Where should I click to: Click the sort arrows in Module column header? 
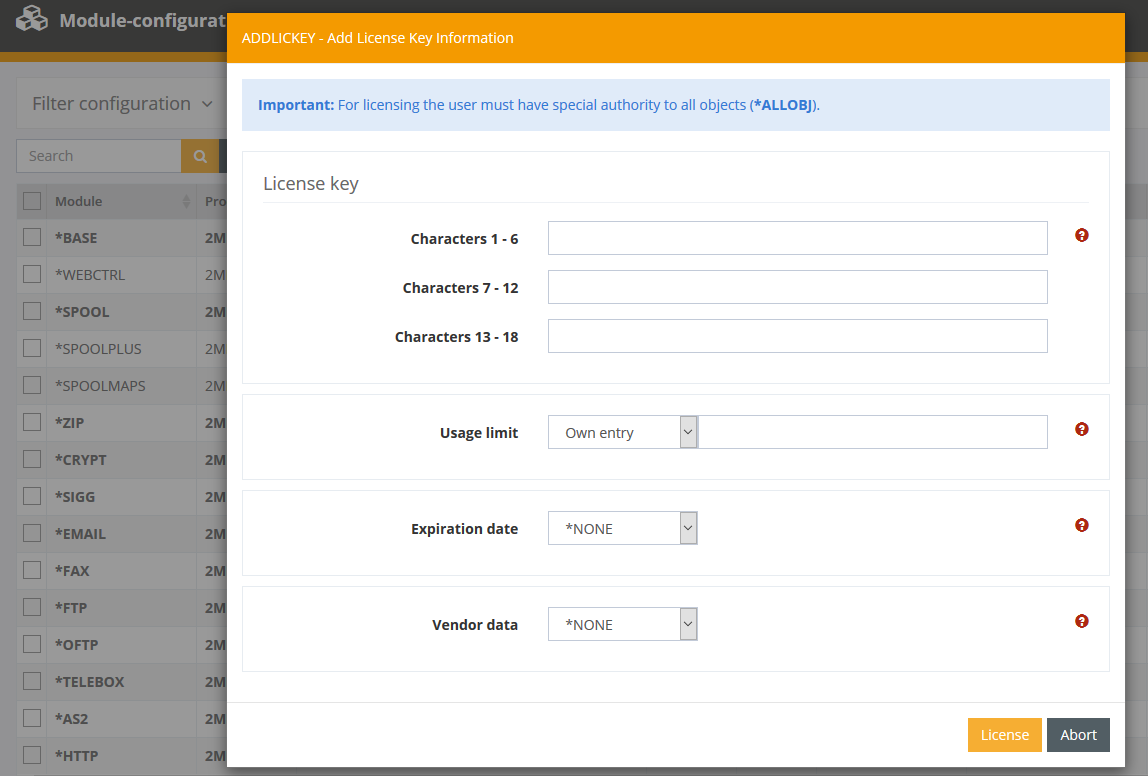point(186,202)
